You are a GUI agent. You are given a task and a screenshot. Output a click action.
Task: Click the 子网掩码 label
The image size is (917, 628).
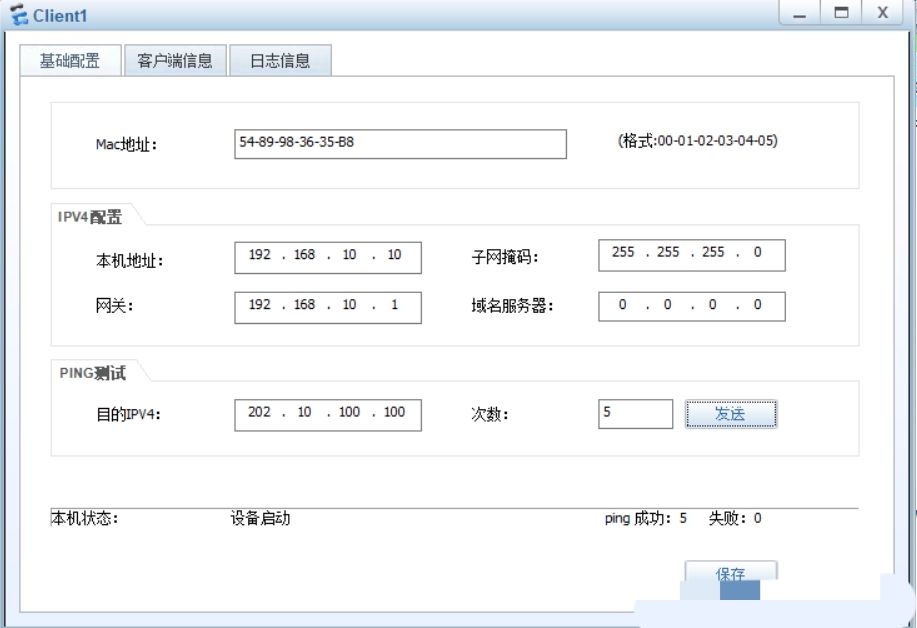505,257
